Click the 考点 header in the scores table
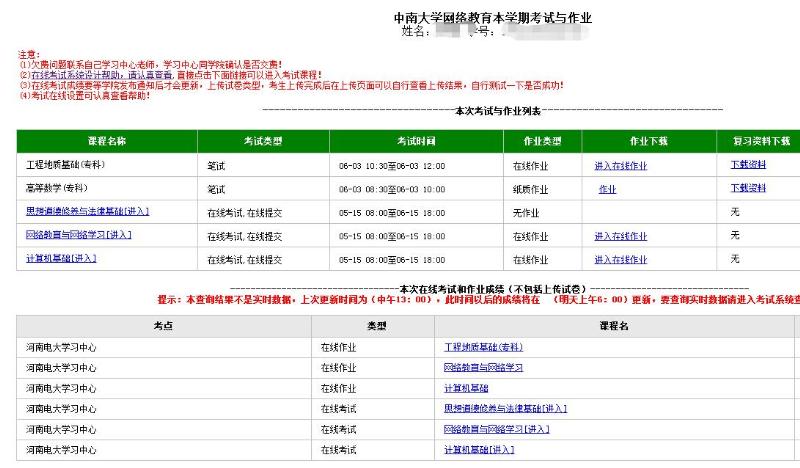 (x=163, y=326)
